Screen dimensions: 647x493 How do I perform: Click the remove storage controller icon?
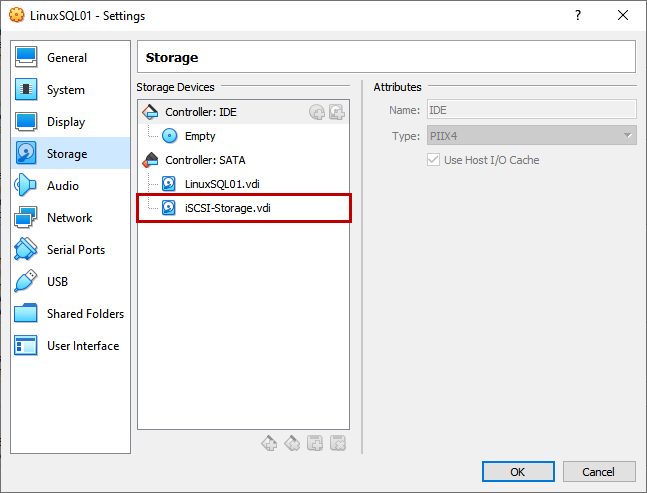pyautogui.click(x=292, y=443)
